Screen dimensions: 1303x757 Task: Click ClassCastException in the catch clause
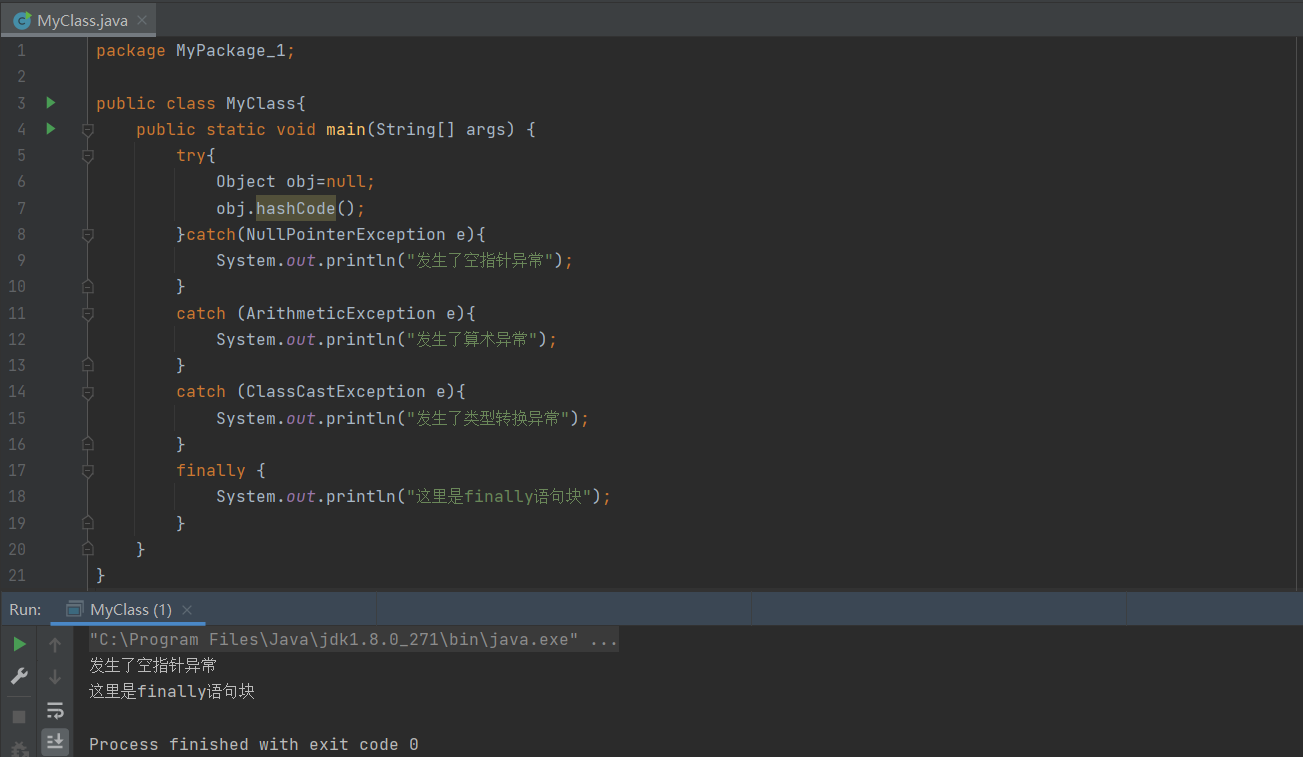tap(336, 391)
